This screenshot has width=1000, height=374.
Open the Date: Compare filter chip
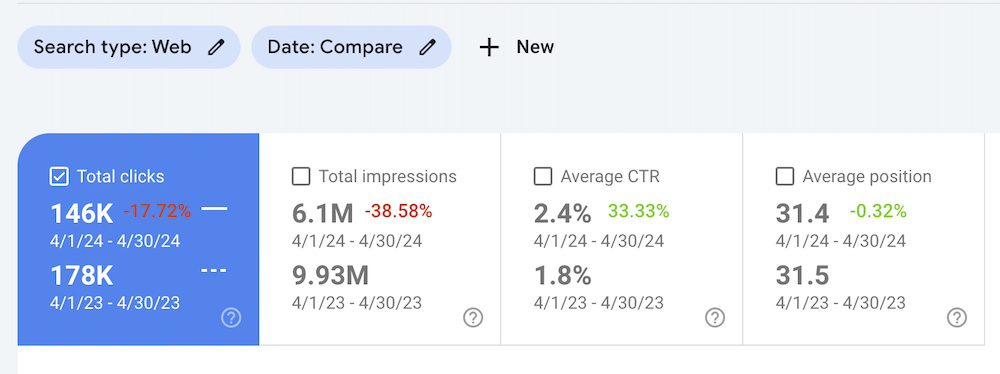[x=351, y=47]
